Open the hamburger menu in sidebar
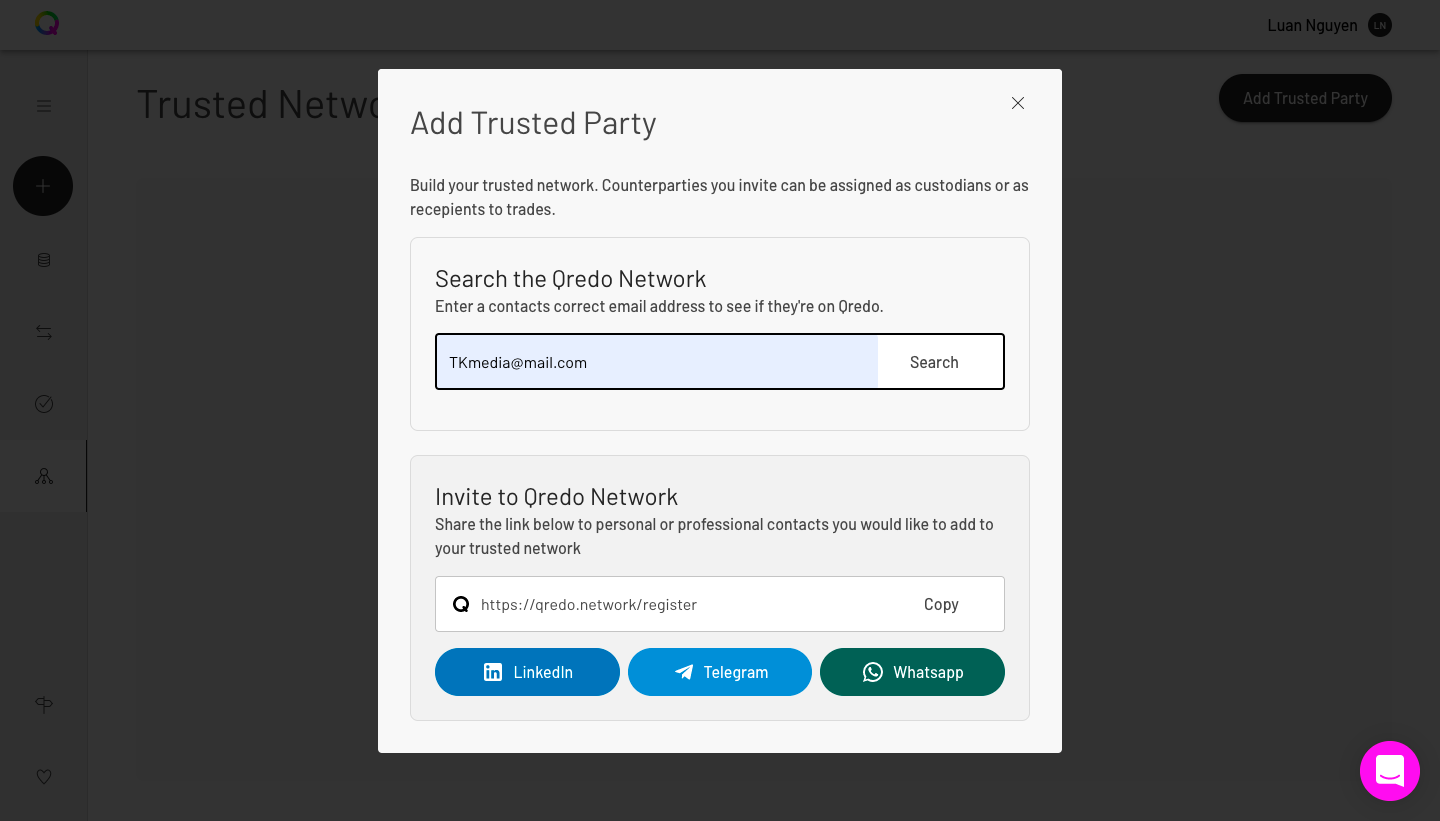The image size is (1440, 821). tap(44, 106)
